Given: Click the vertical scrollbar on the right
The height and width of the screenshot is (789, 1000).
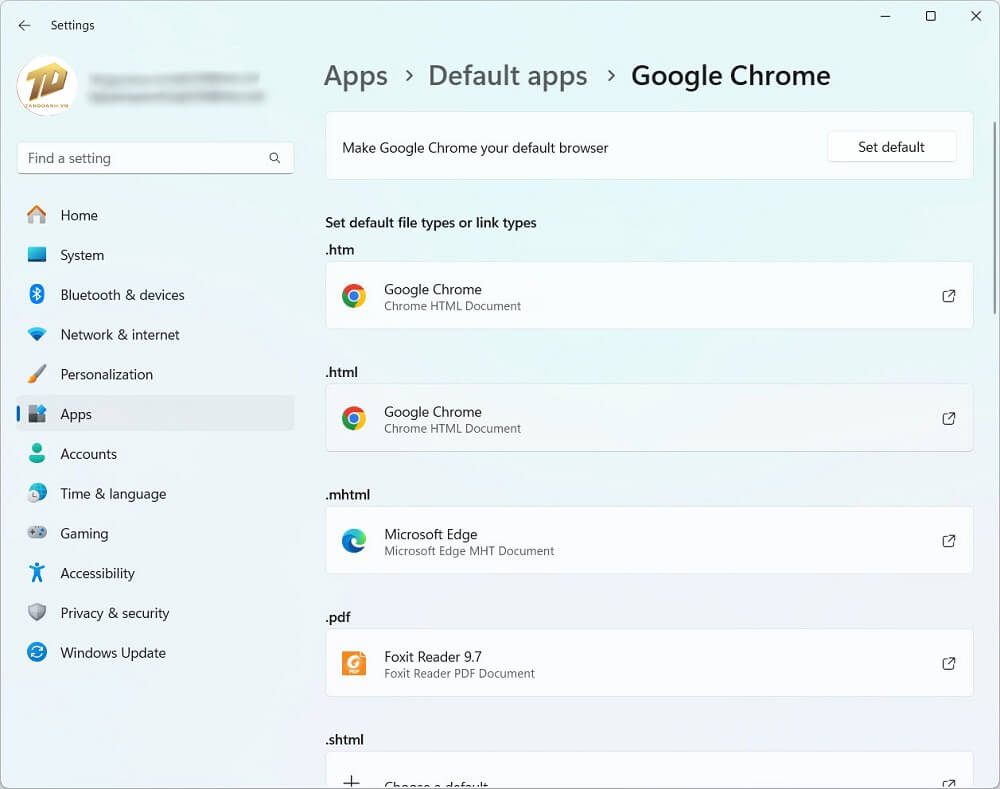Looking at the screenshot, I should tap(994, 217).
